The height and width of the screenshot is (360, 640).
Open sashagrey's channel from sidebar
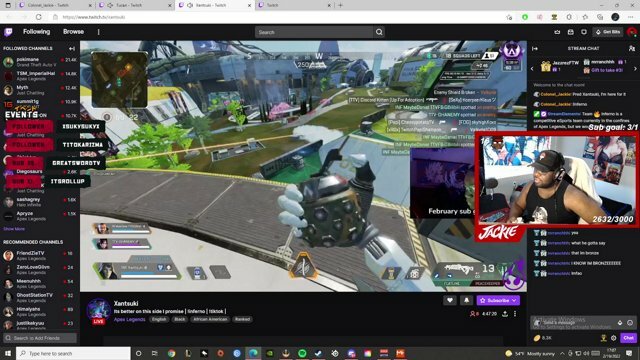pos(40,202)
